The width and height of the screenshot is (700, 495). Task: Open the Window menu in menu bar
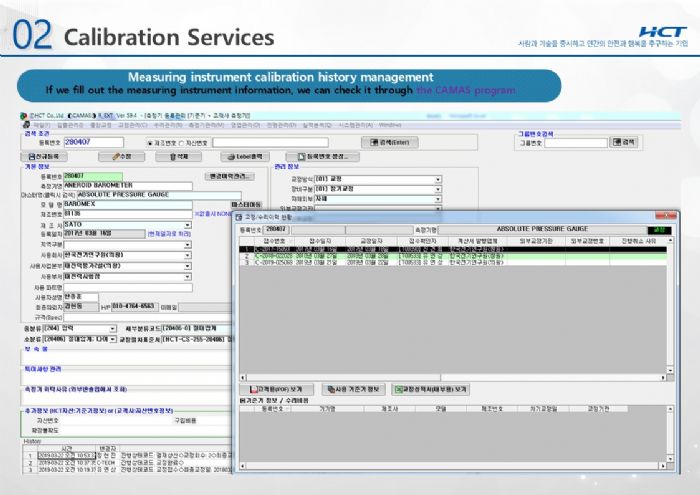pos(390,125)
